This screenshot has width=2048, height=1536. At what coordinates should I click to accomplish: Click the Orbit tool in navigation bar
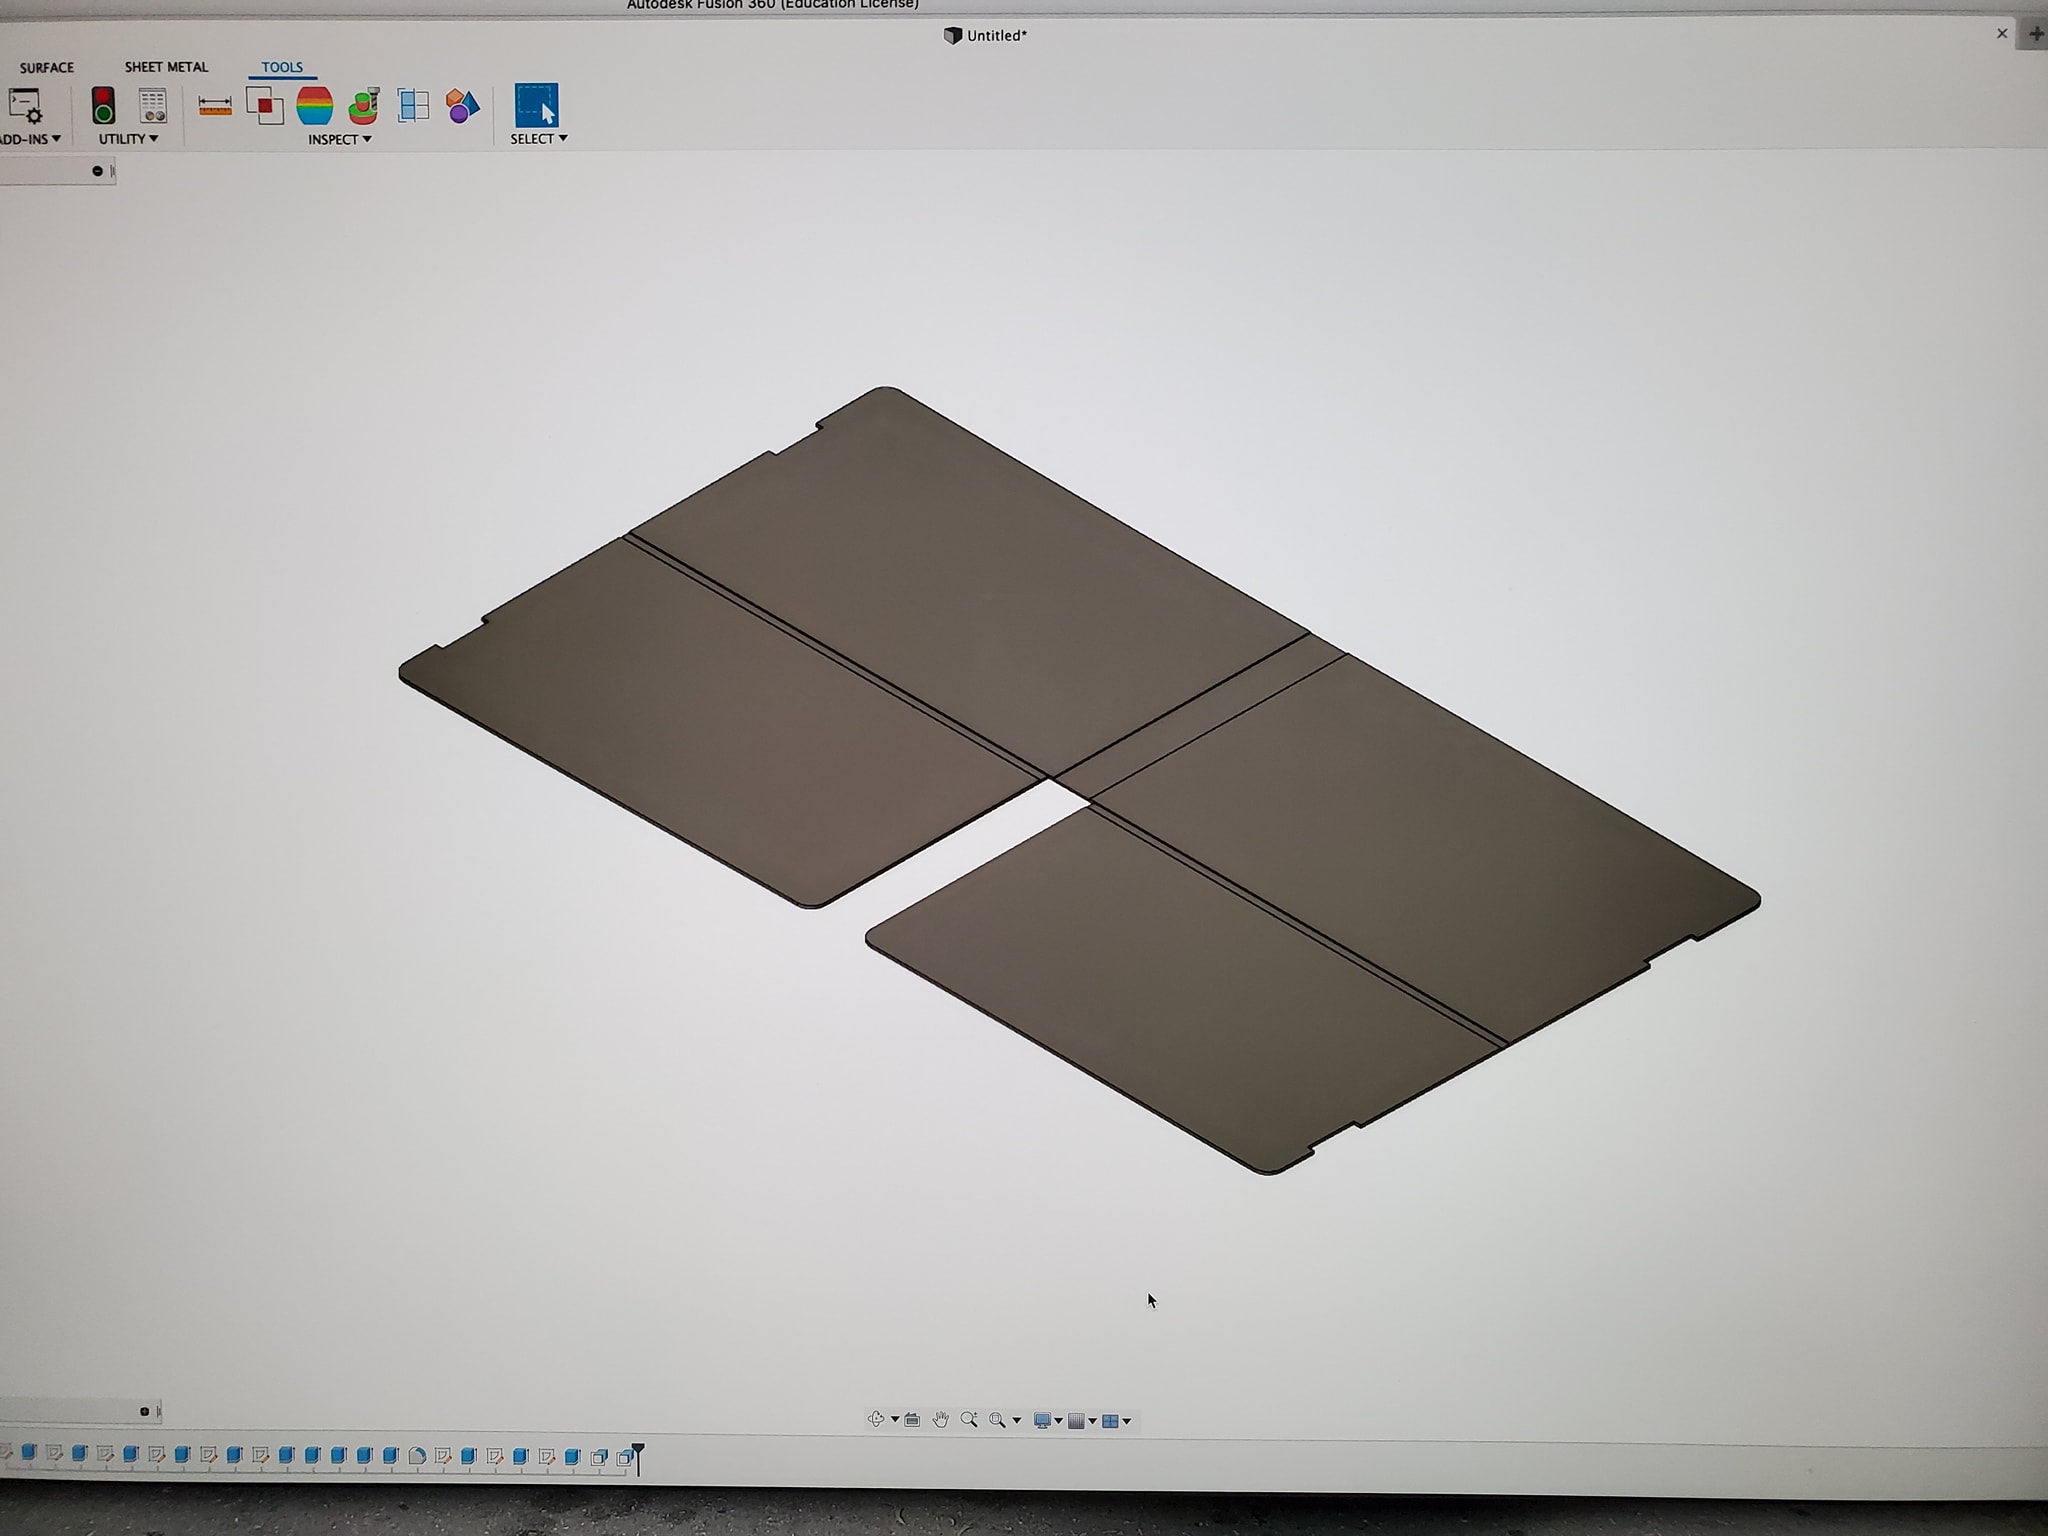877,1420
